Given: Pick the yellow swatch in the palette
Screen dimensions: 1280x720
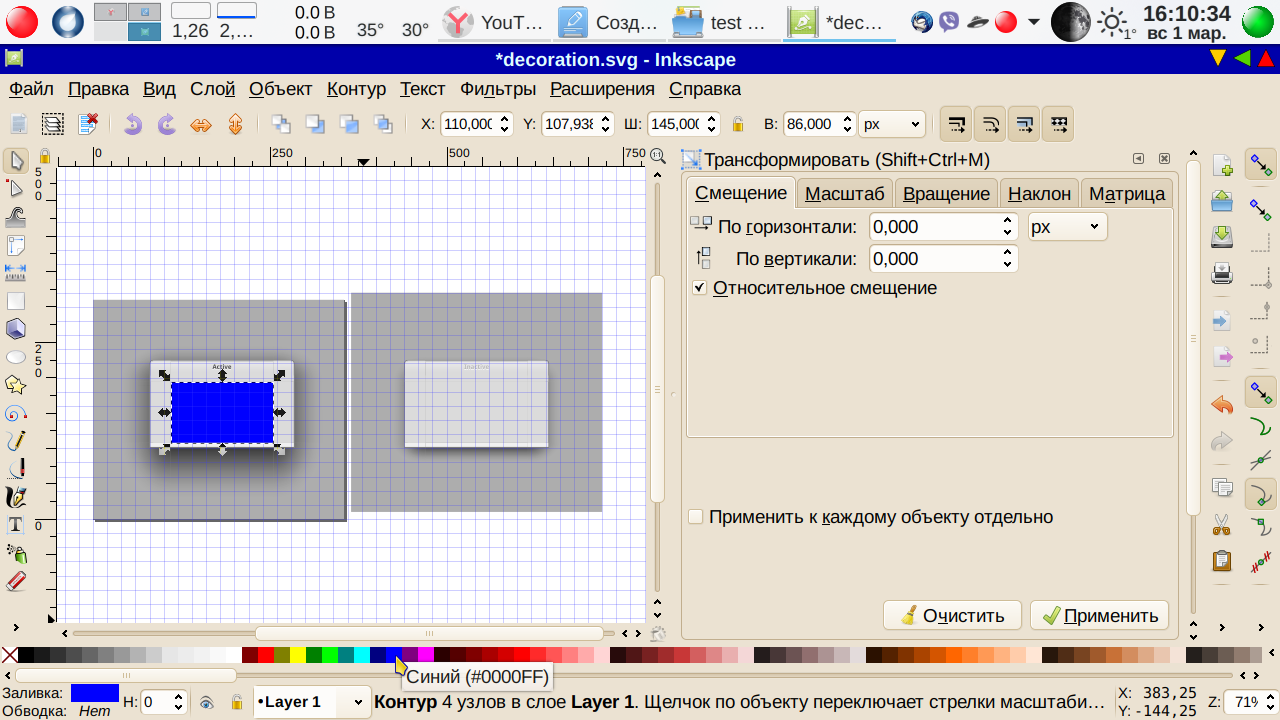Looking at the screenshot, I should point(298,655).
